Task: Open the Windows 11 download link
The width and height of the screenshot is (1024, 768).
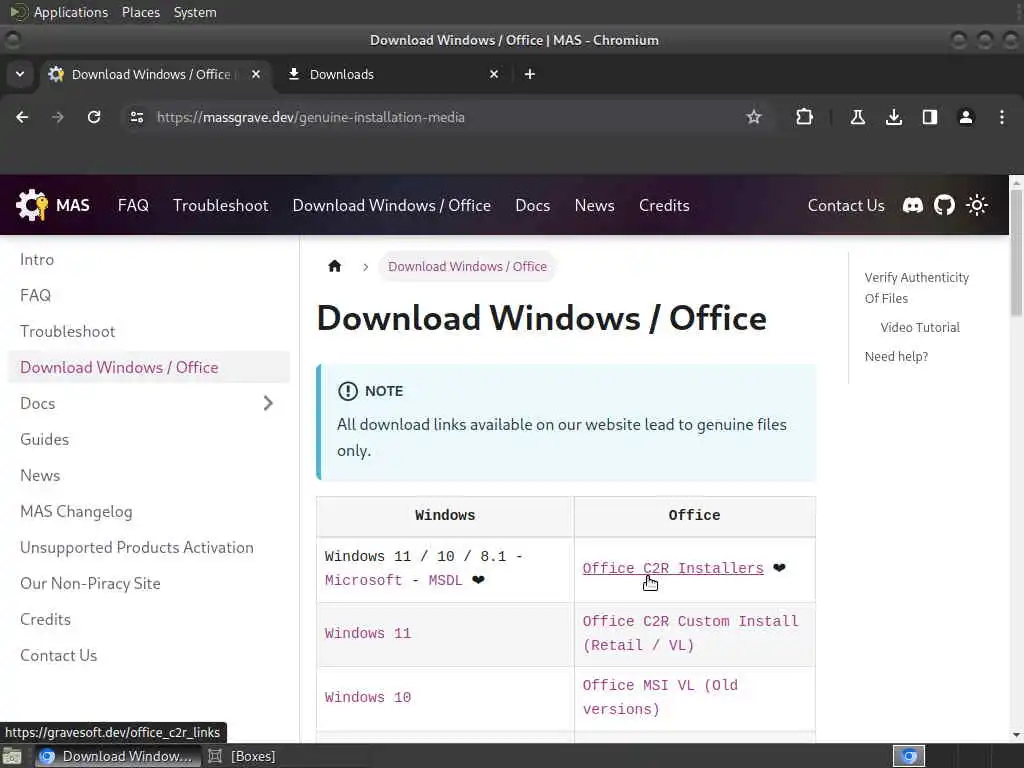Action: [368, 633]
